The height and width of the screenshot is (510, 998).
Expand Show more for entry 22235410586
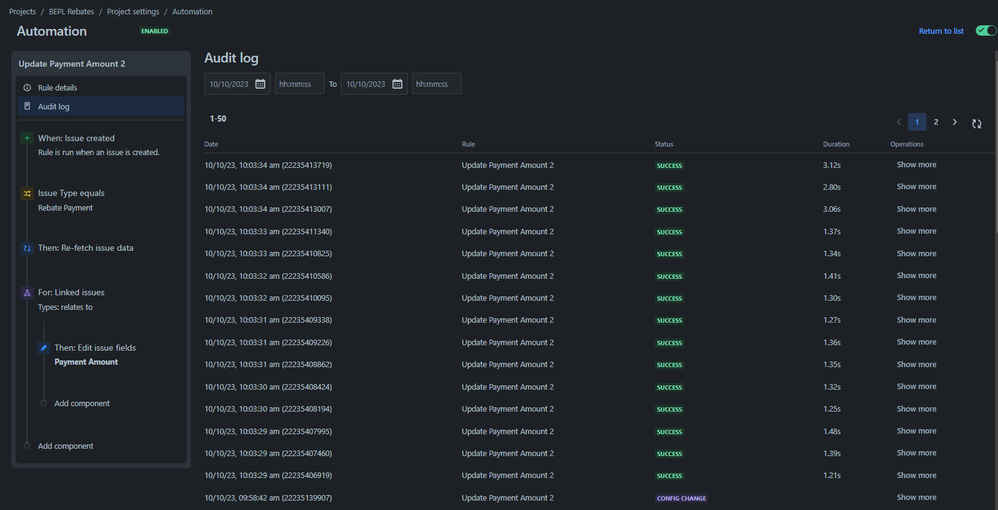point(917,276)
